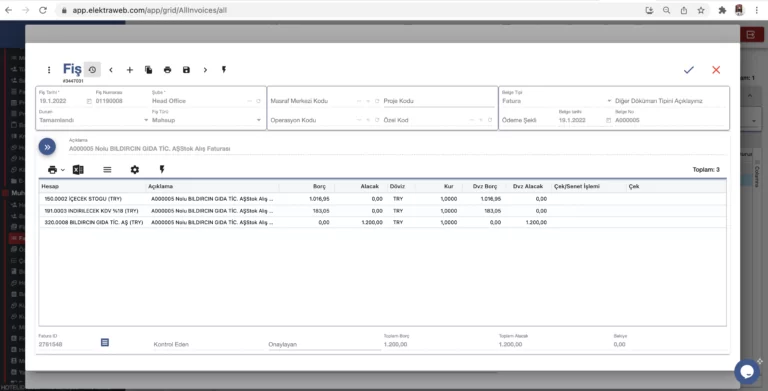Click the browser address bar URL

coord(150,10)
